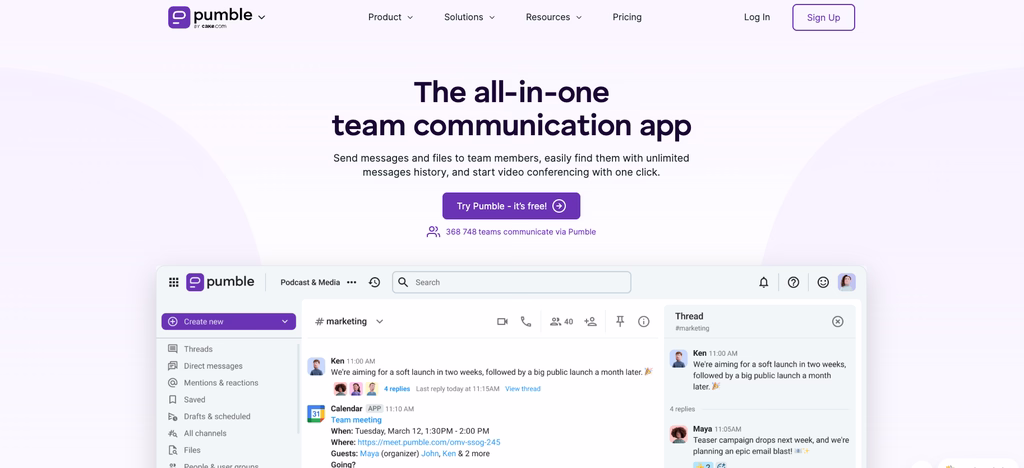Image resolution: width=1024 pixels, height=468 pixels.
Task: Open Mentions & reactions in the sidebar
Action: pyautogui.click(x=221, y=383)
